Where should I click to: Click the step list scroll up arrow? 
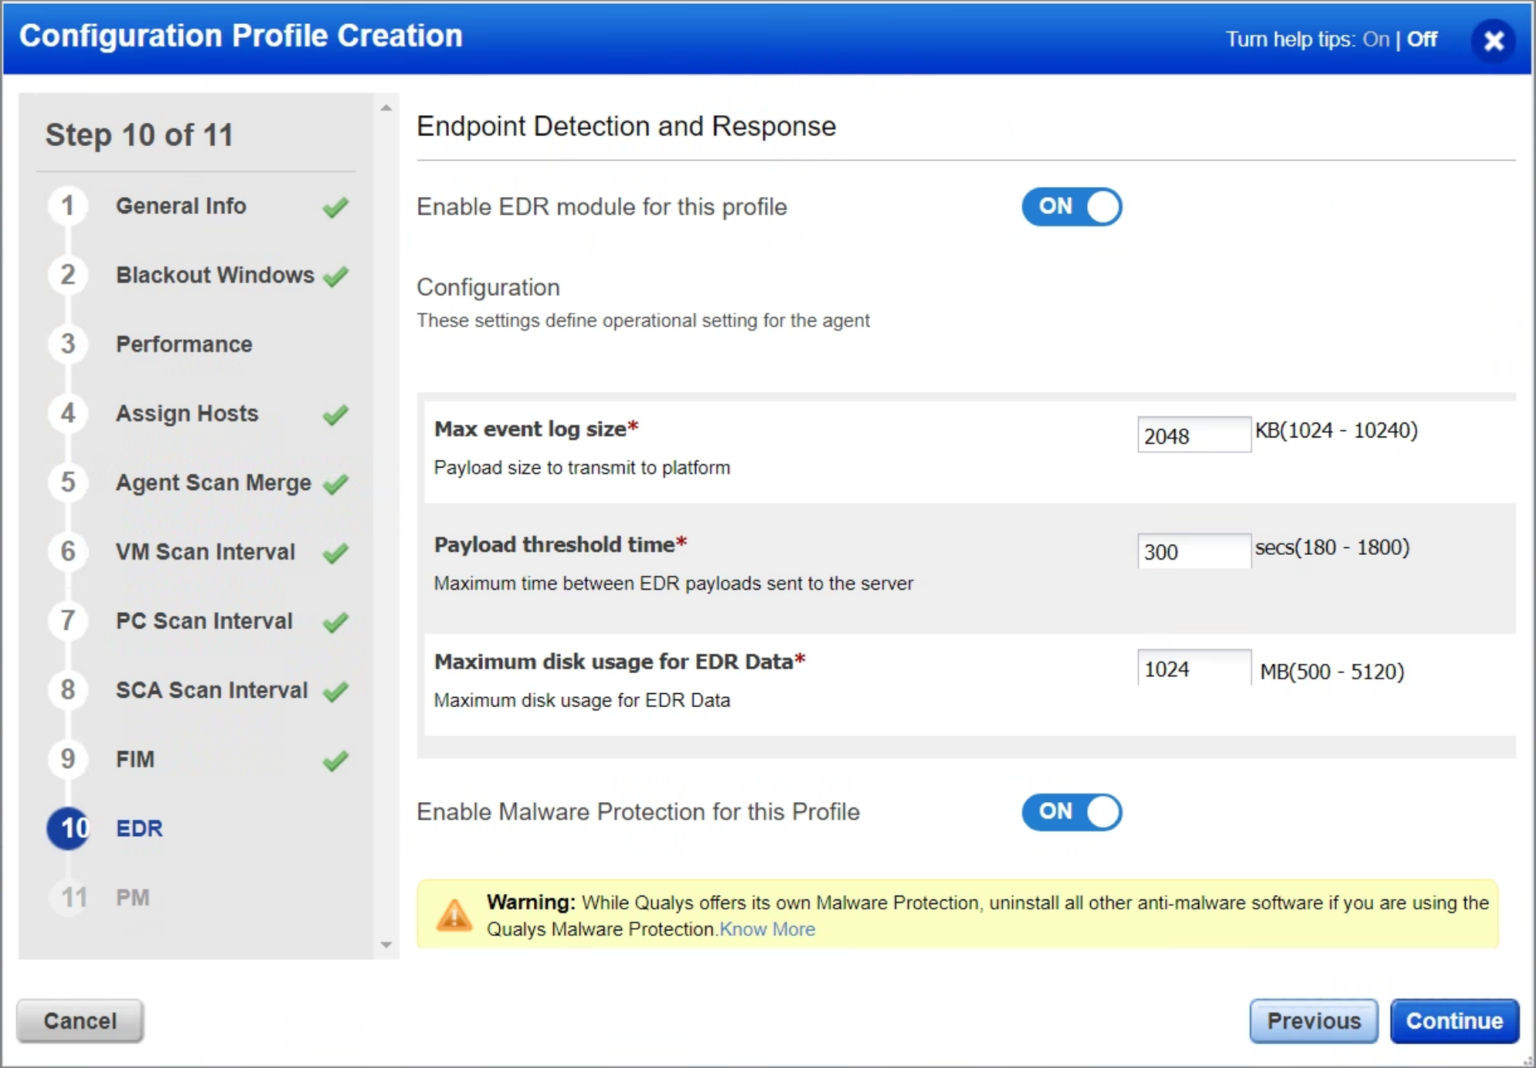(386, 107)
